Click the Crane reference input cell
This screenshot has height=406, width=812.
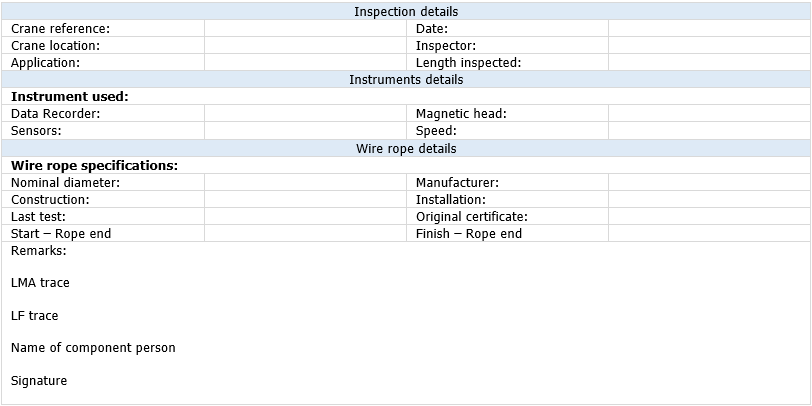(306, 28)
